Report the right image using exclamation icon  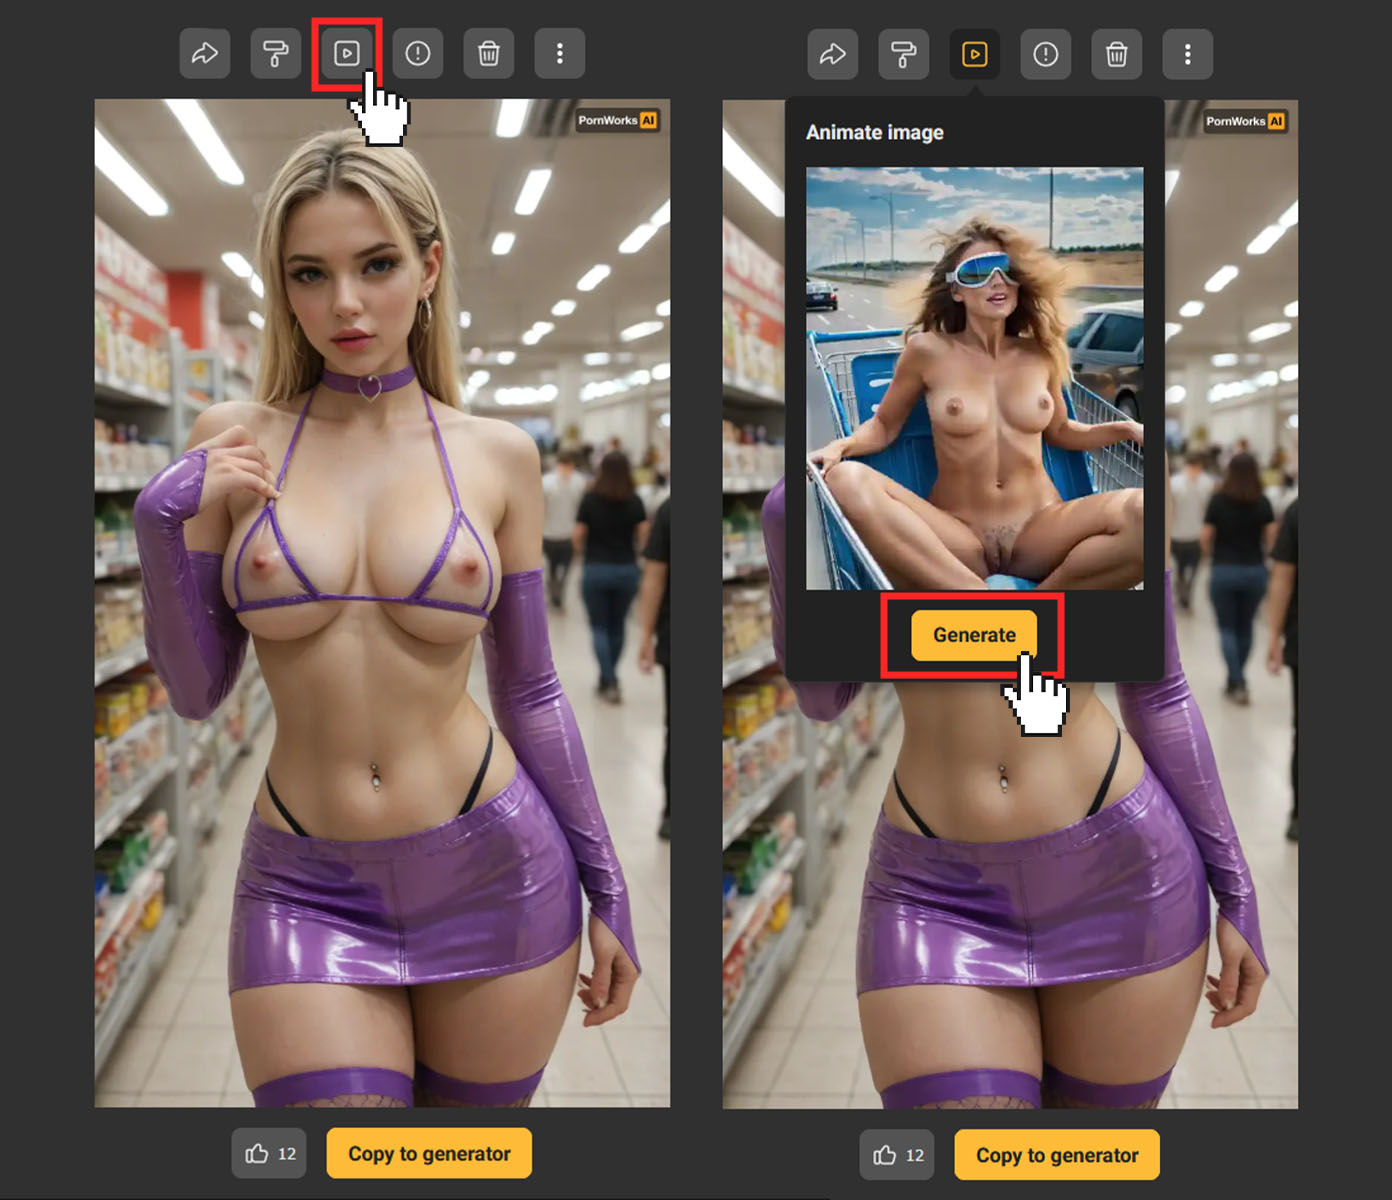tap(1046, 54)
